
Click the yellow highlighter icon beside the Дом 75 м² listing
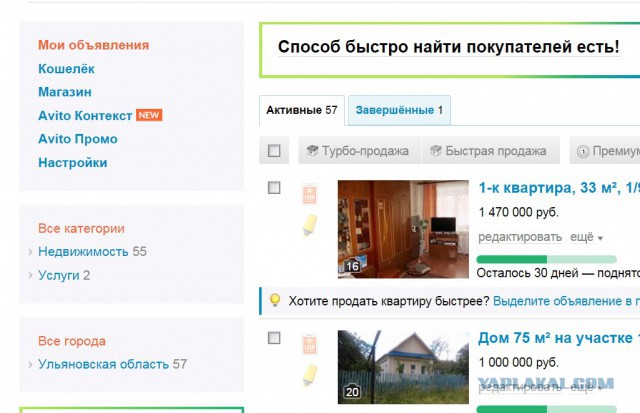[x=309, y=375]
